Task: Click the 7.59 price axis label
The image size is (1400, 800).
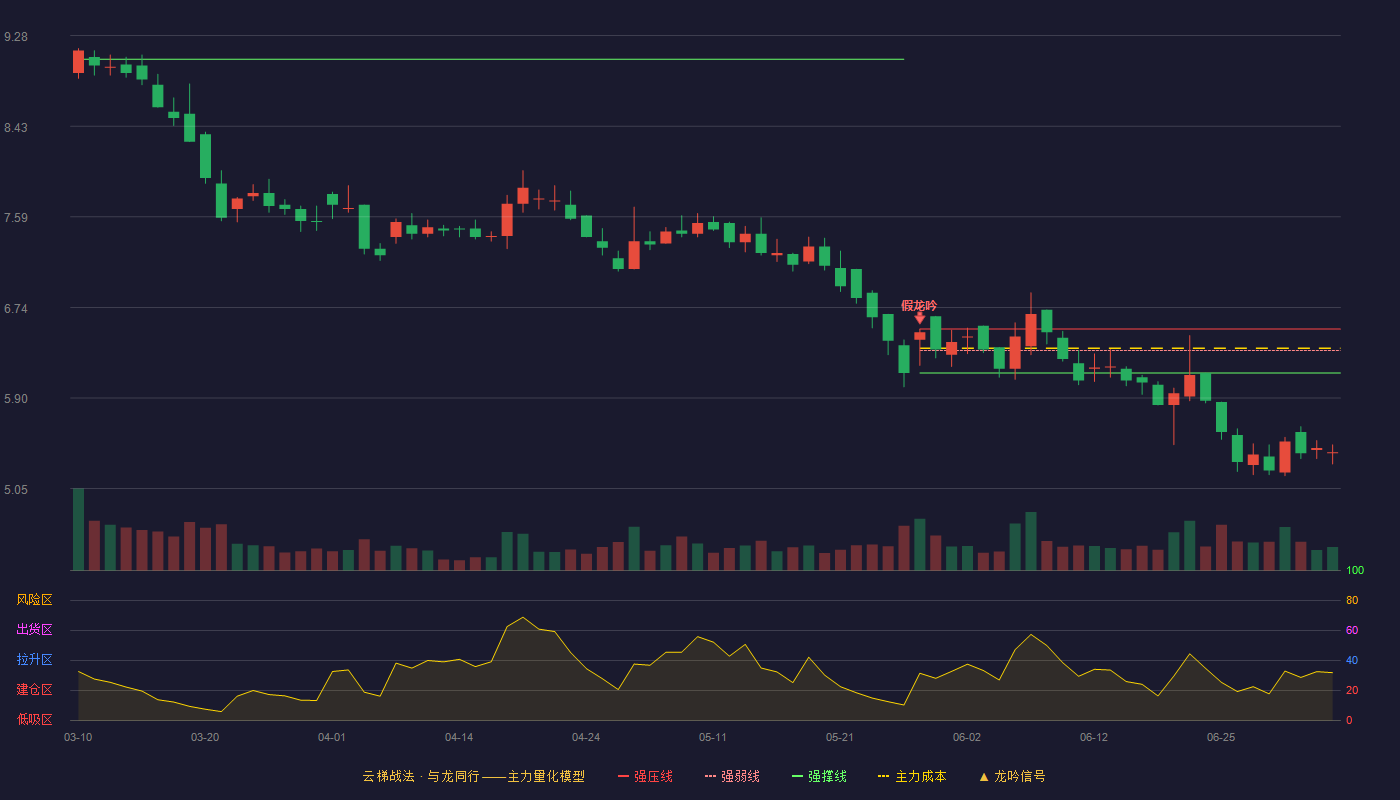Action: tap(16, 218)
